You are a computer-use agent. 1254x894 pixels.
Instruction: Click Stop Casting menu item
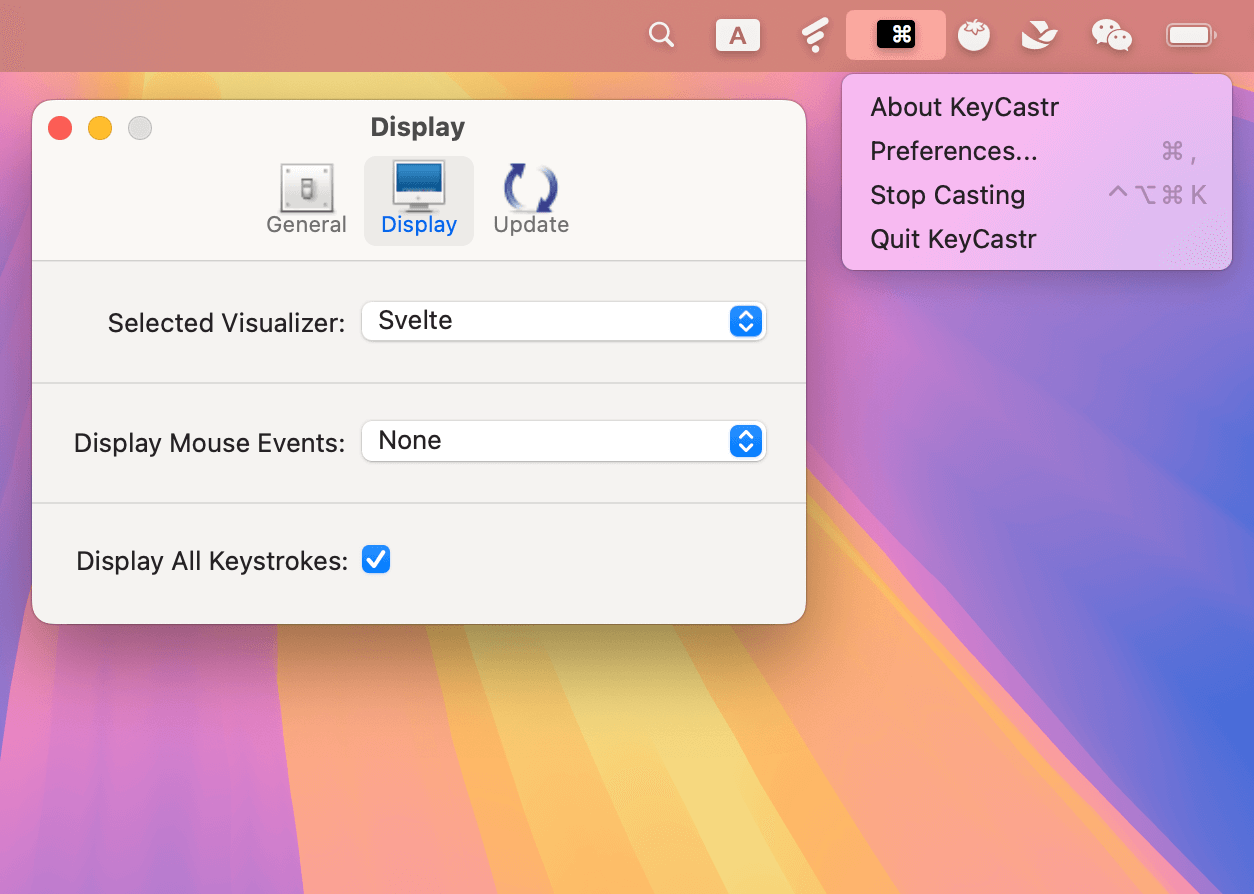point(947,195)
